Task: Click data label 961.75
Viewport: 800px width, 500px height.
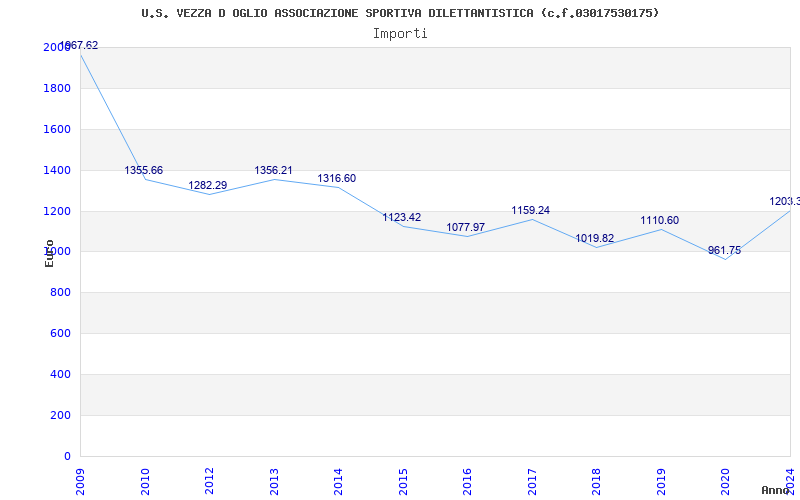Action: pos(724,251)
